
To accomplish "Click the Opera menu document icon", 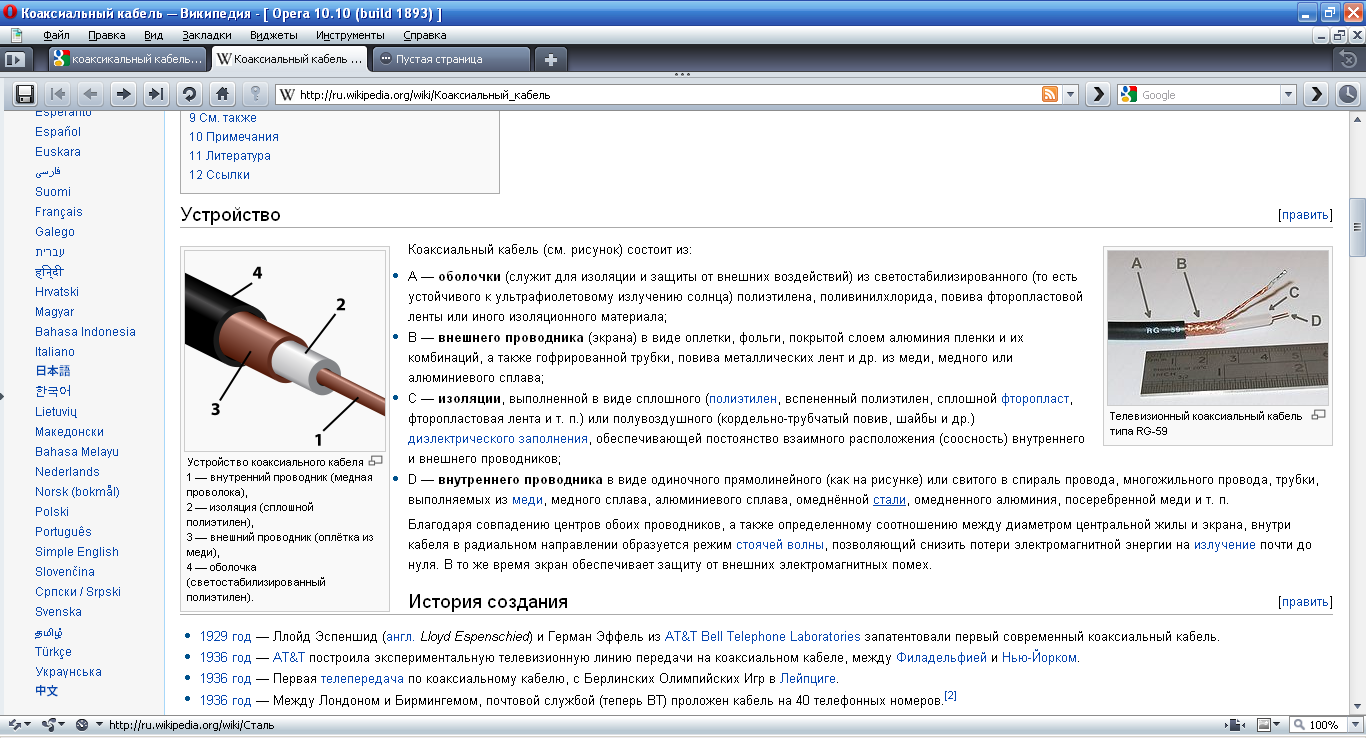I will pyautogui.click(x=17, y=34).
